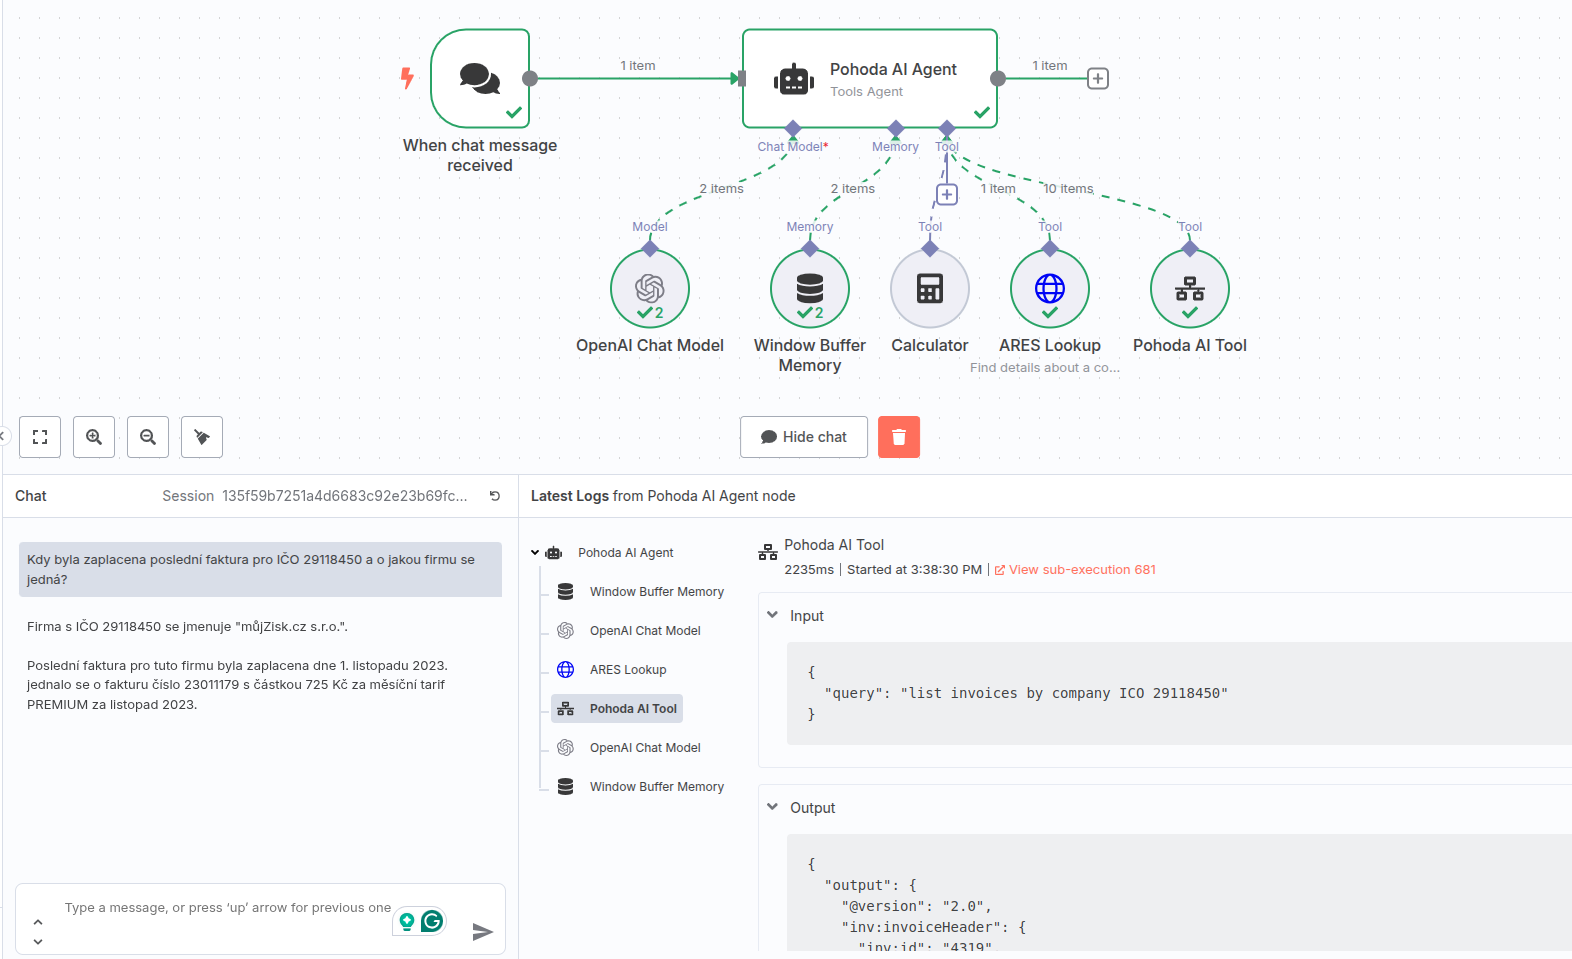Viewport: 1572px width, 959px height.
Task: Send the chat message
Action: [x=483, y=932]
